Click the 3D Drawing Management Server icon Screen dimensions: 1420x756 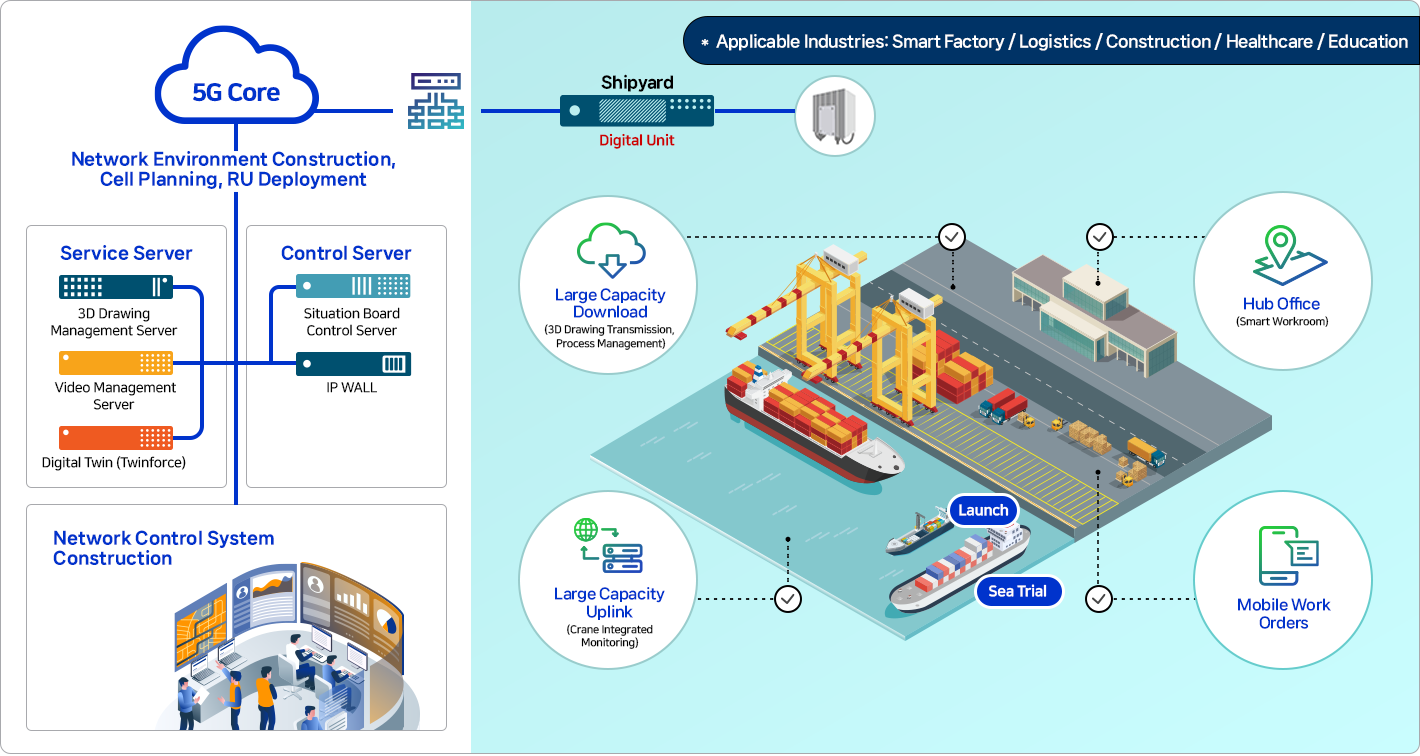[x=116, y=288]
